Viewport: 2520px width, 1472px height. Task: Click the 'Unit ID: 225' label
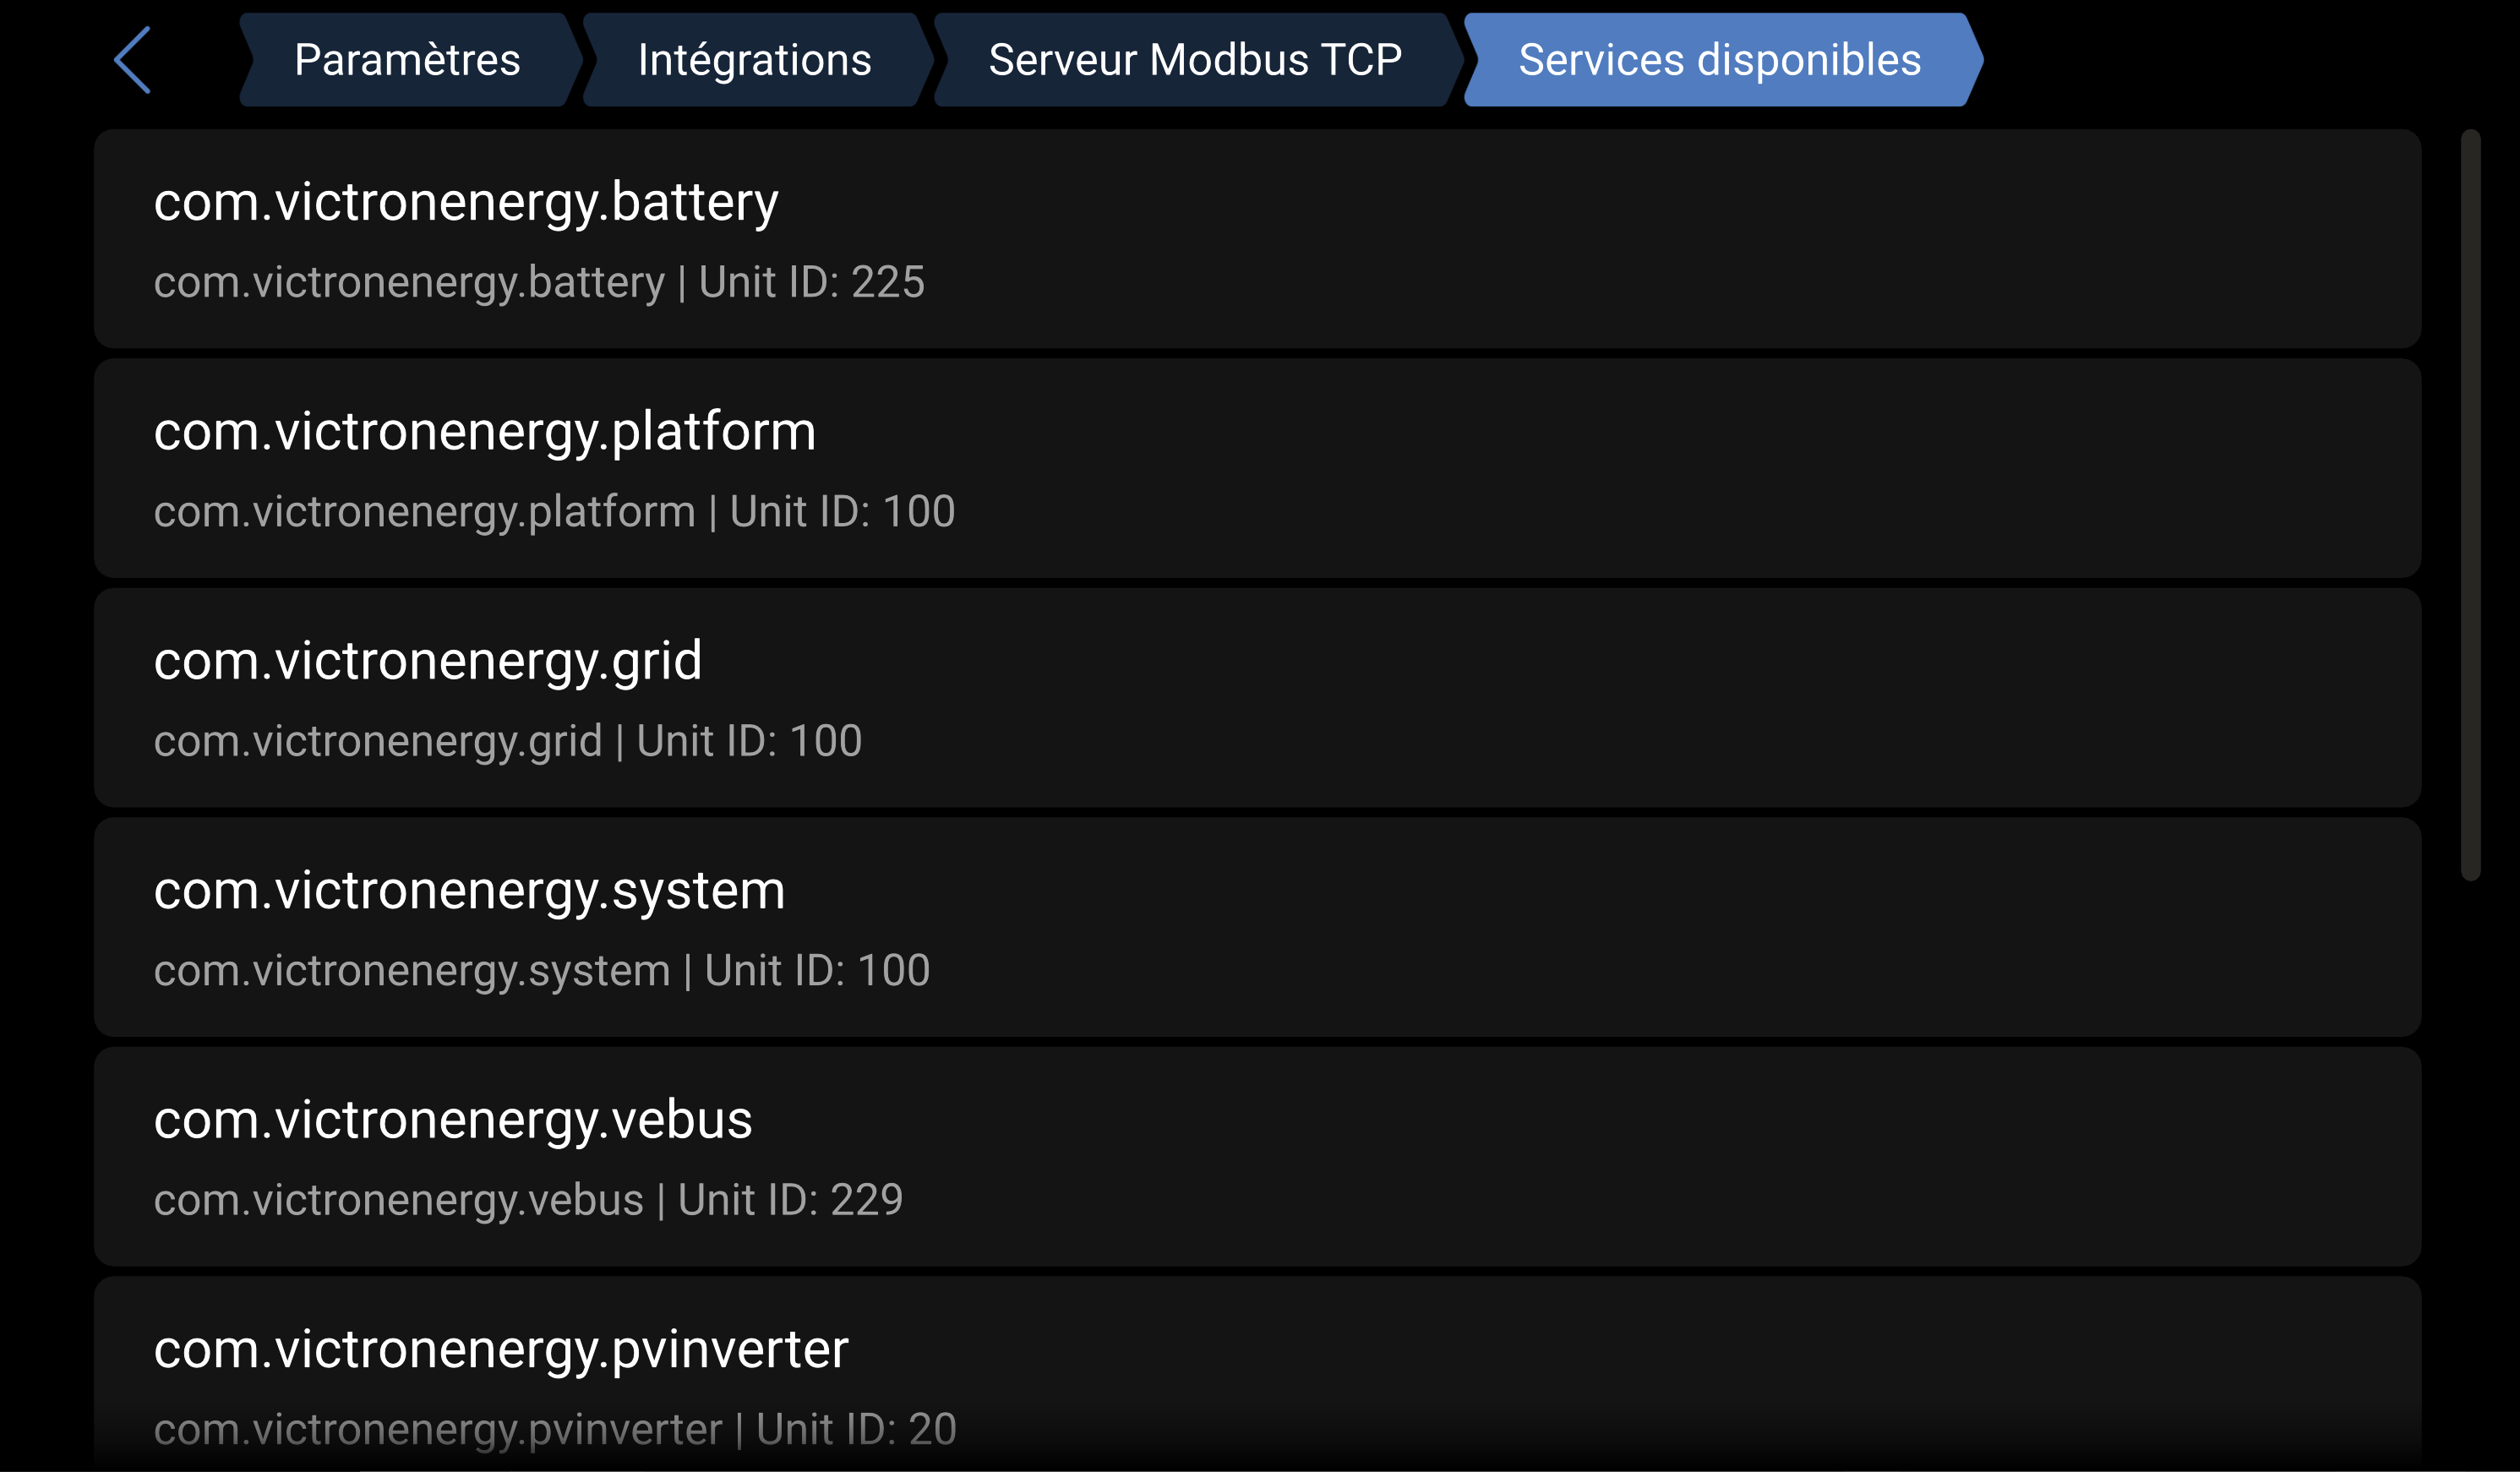point(811,283)
